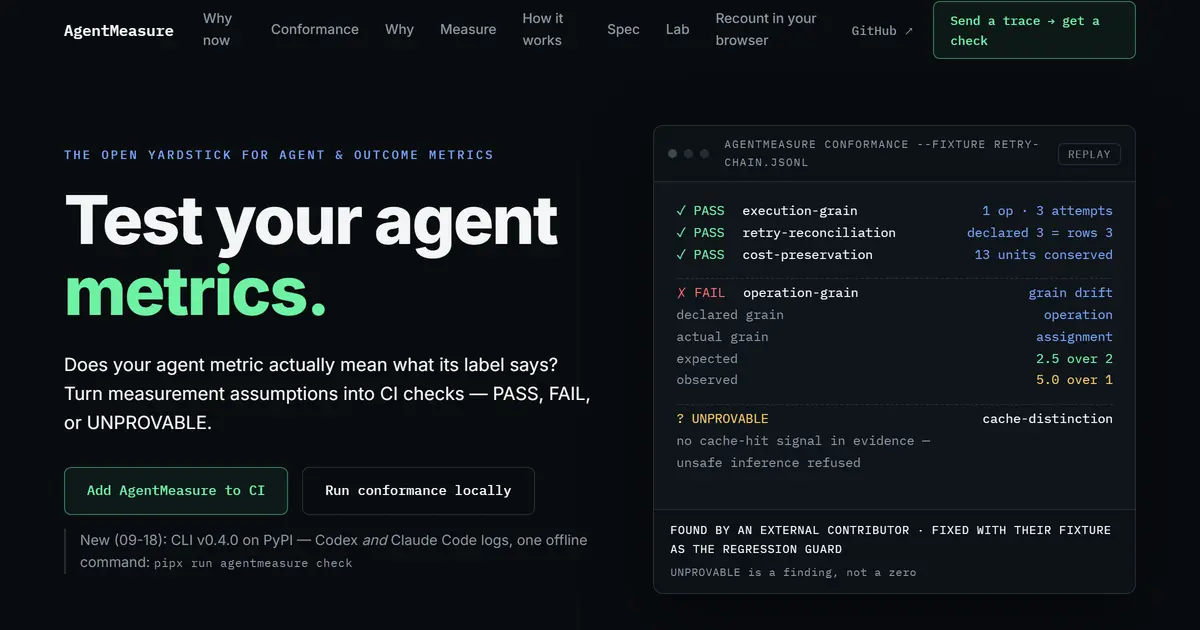
Task: Select the Why nav link
Action: click(399, 30)
